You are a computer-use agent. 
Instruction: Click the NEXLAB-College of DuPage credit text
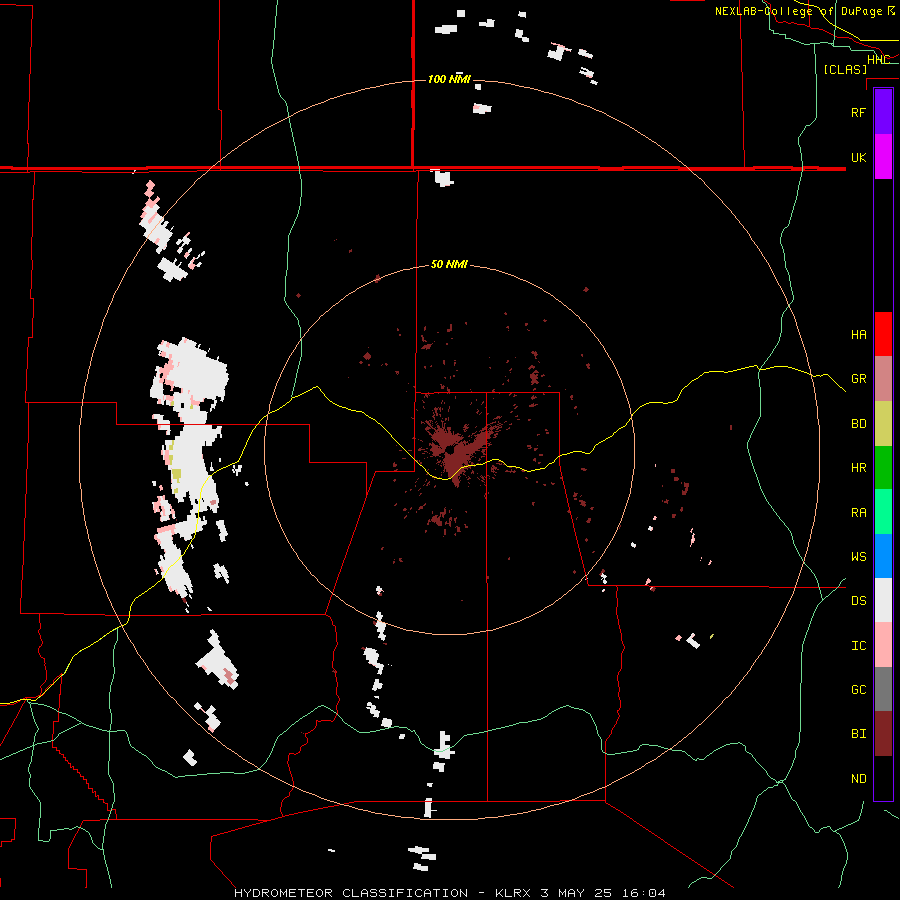click(x=798, y=11)
